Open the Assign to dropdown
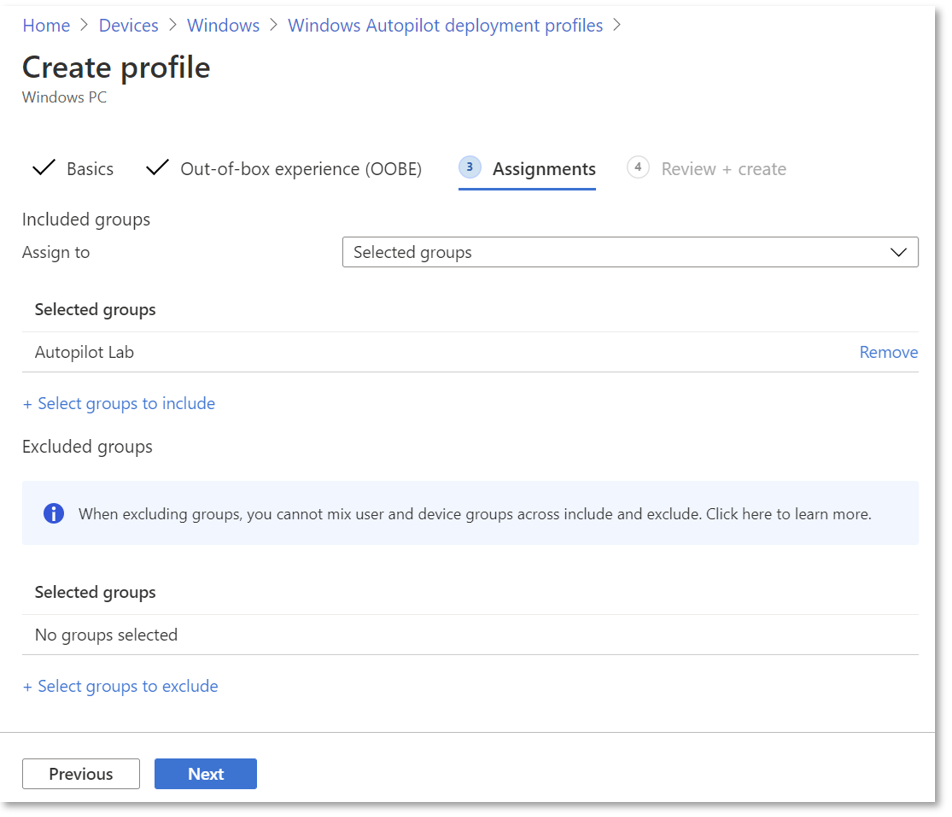Image resolution: width=952 pixels, height=817 pixels. pyautogui.click(x=630, y=252)
